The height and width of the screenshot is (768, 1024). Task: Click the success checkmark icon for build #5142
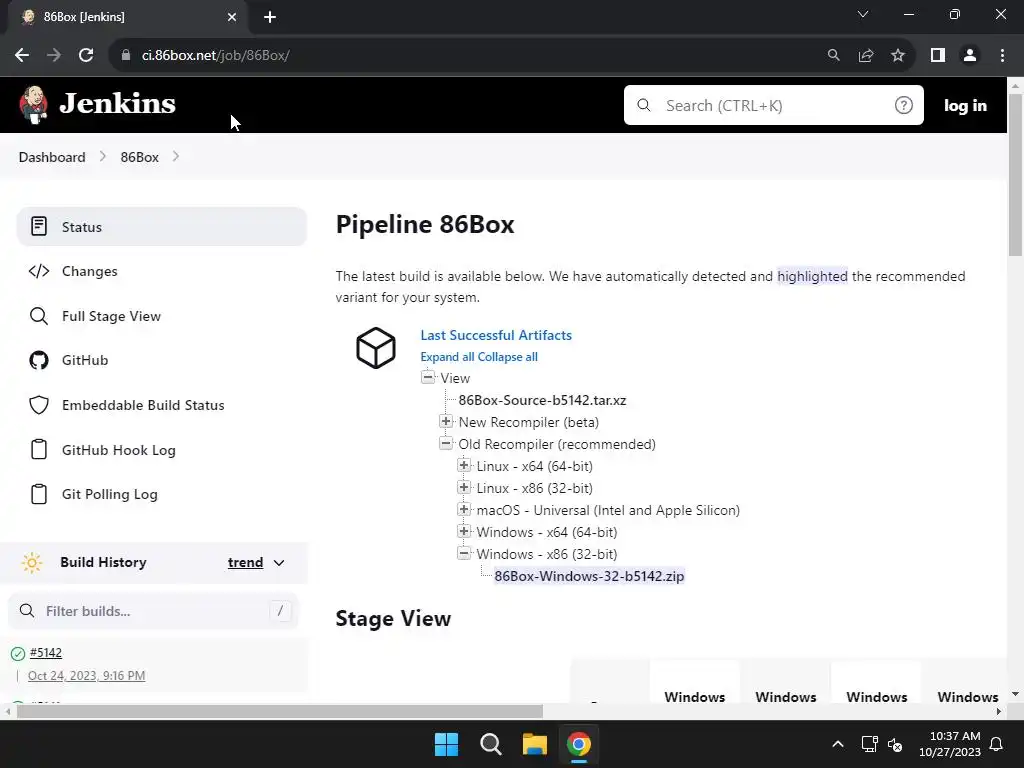point(18,653)
